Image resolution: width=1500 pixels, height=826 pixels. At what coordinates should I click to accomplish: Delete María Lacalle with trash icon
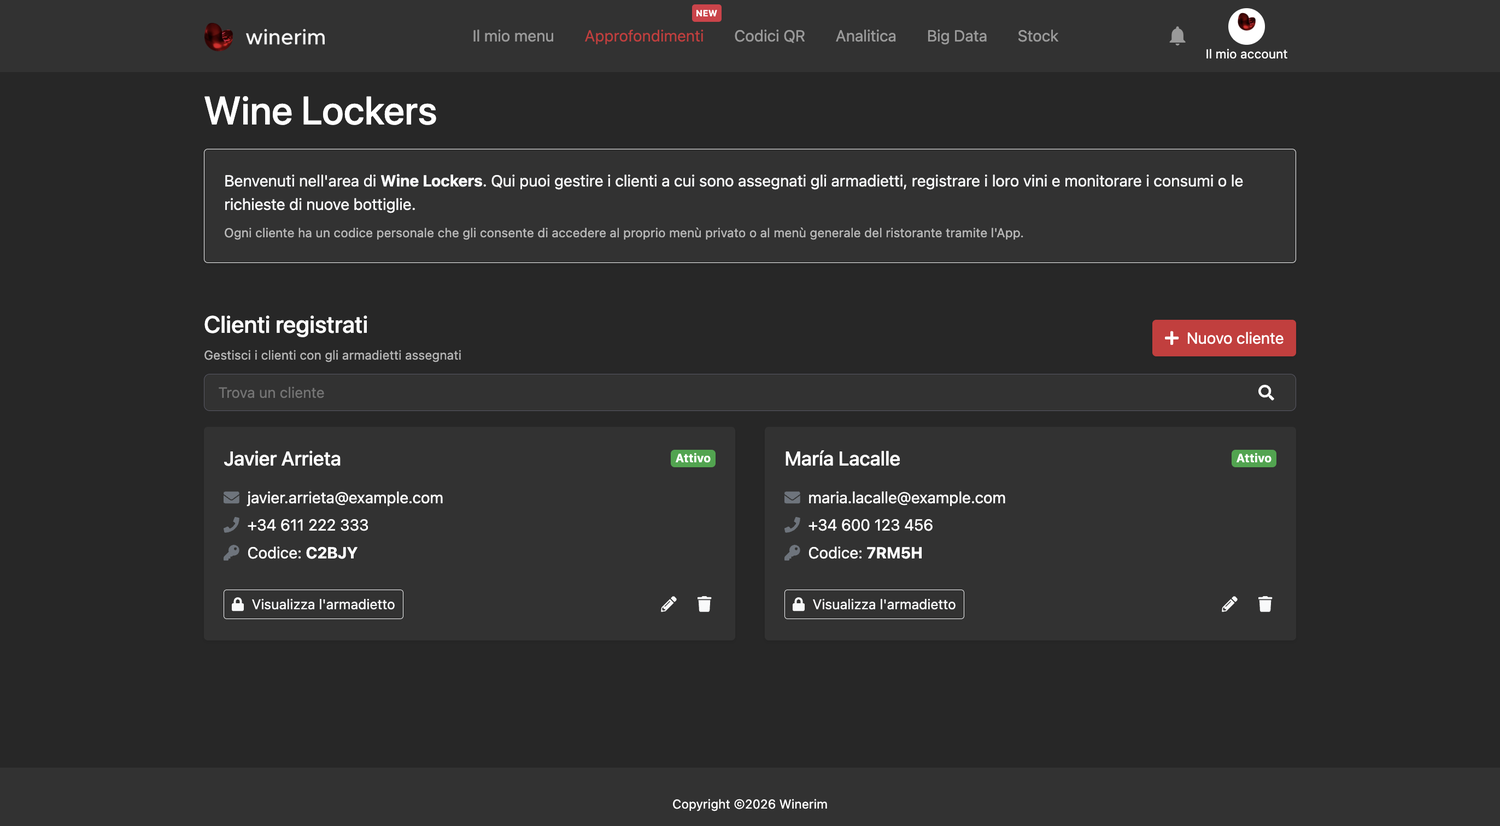click(x=1265, y=604)
